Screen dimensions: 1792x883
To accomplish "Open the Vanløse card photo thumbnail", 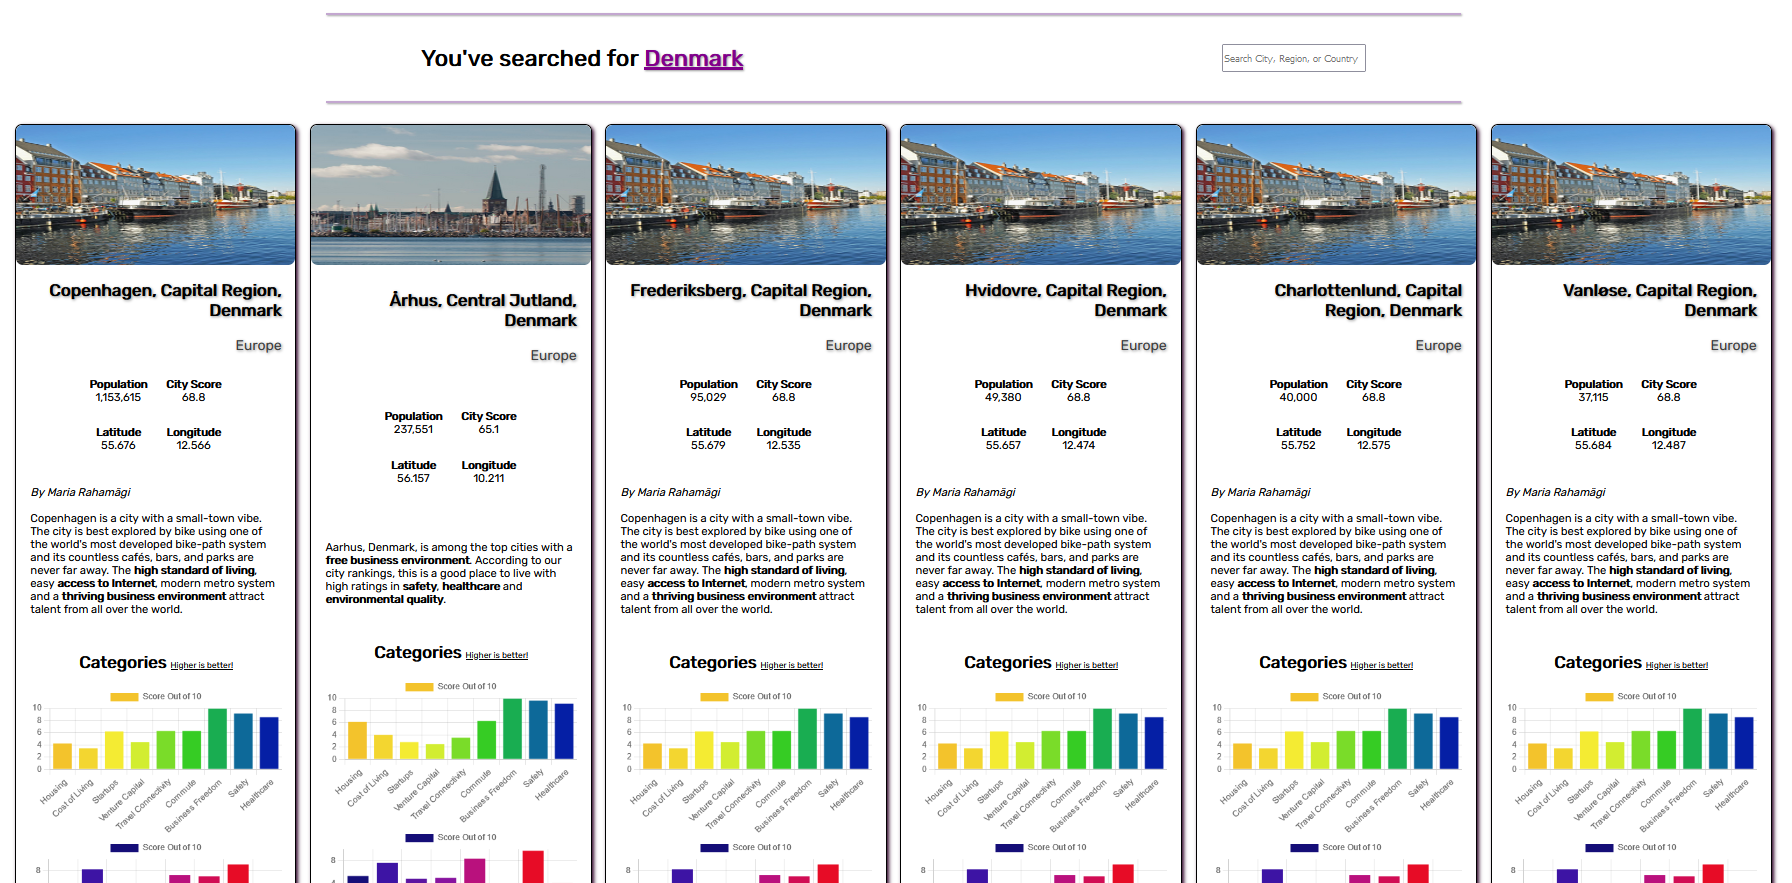I will 1631,195.
